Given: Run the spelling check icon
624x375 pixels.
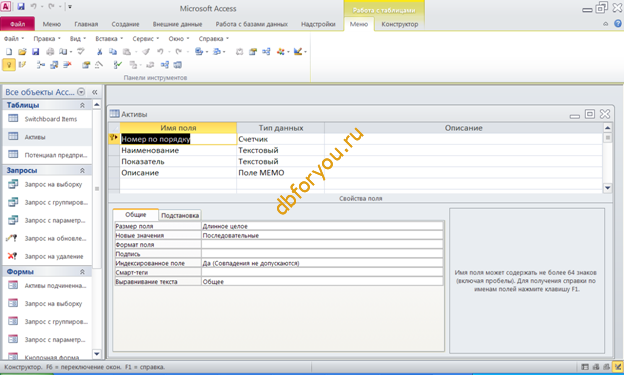Looking at the screenshot, I should pyautogui.click(x=81, y=52).
